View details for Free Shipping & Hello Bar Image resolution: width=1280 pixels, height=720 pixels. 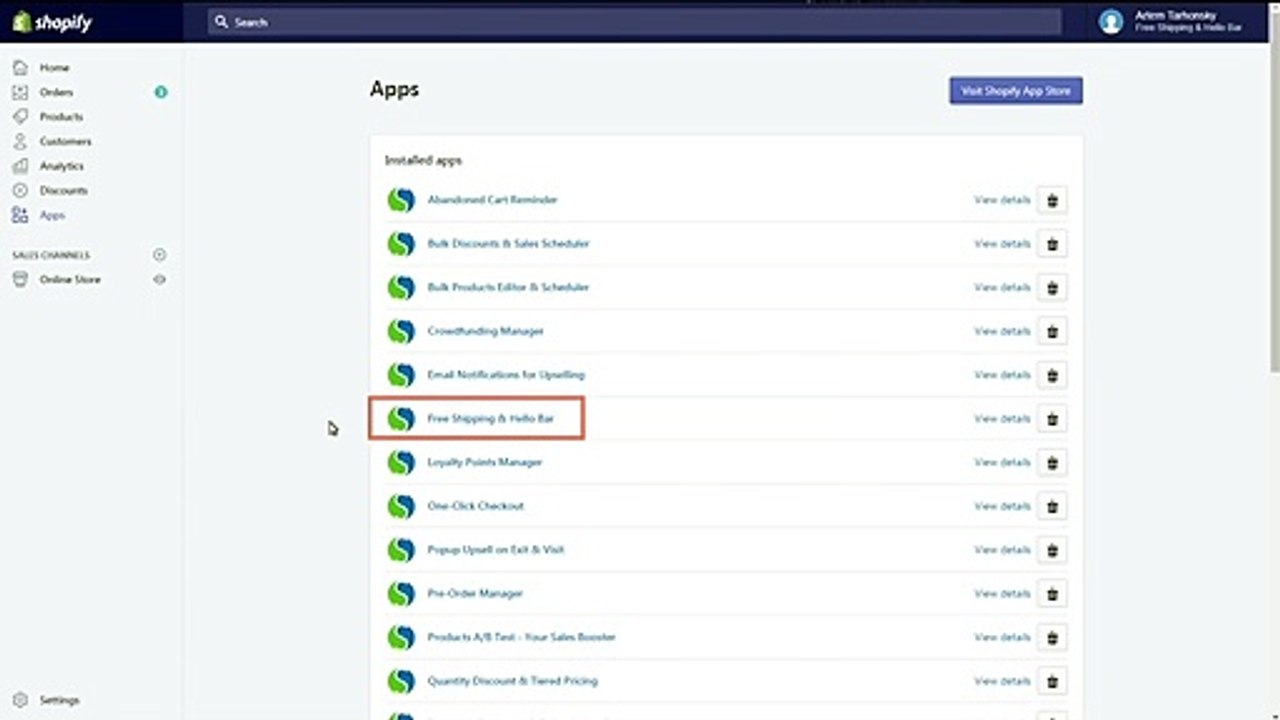pyautogui.click(x=1002, y=419)
